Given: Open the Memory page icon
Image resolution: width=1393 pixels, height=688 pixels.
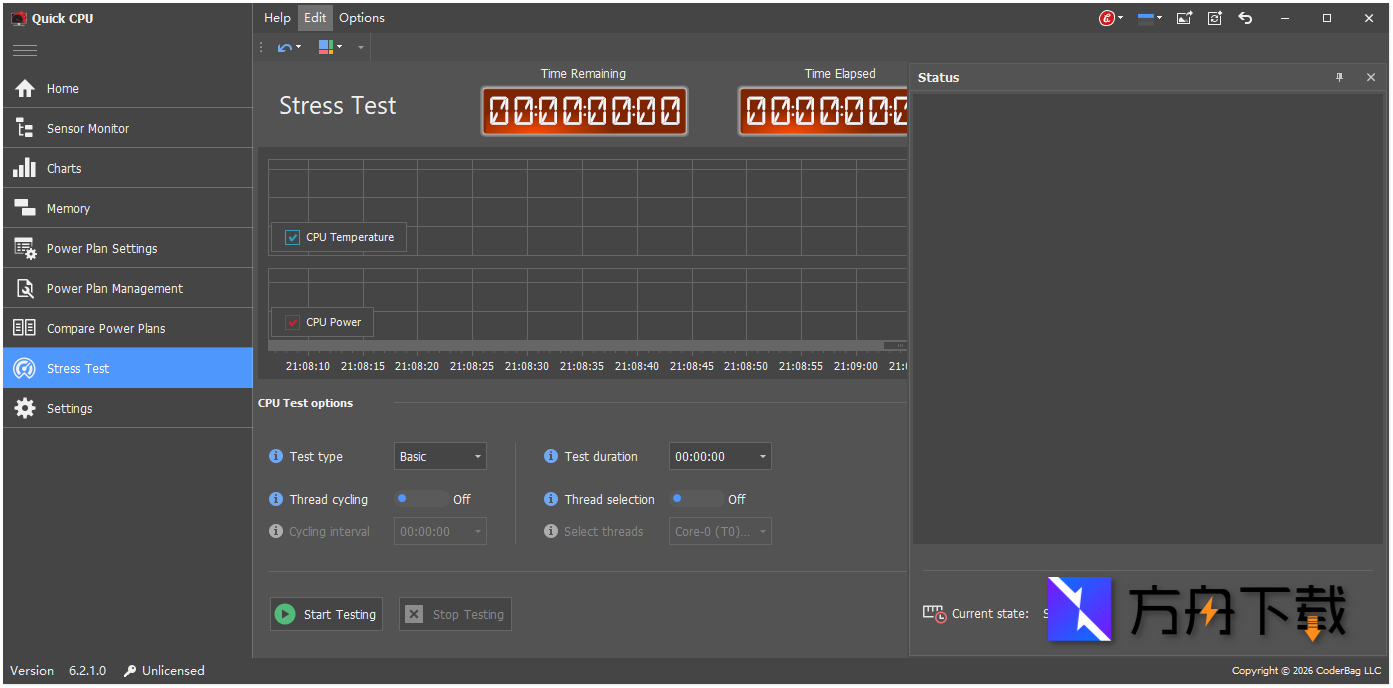Looking at the screenshot, I should click(25, 208).
